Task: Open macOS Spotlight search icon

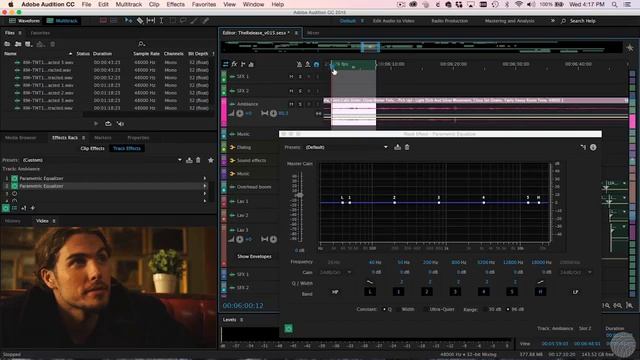Action: coord(614,4)
